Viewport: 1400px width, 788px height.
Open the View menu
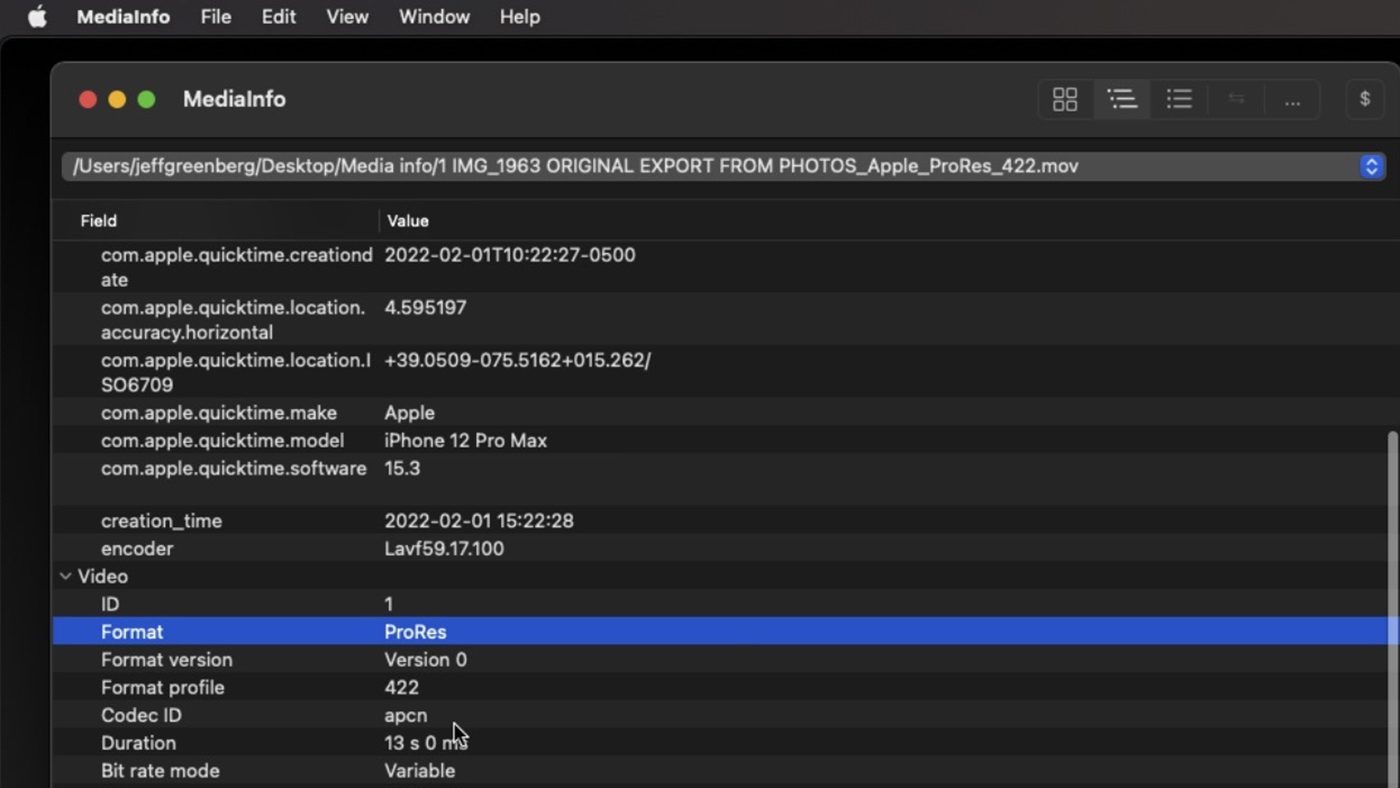pos(347,17)
